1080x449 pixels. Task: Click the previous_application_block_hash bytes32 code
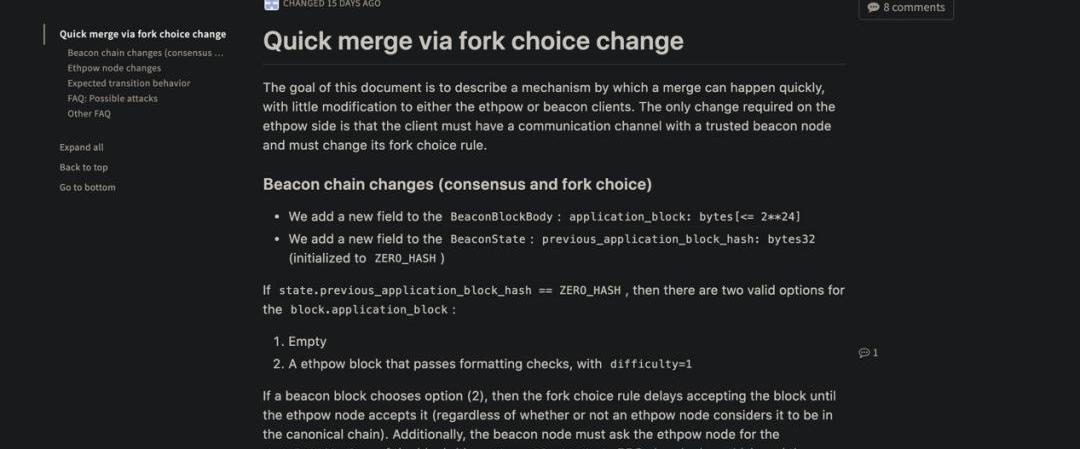(681, 239)
